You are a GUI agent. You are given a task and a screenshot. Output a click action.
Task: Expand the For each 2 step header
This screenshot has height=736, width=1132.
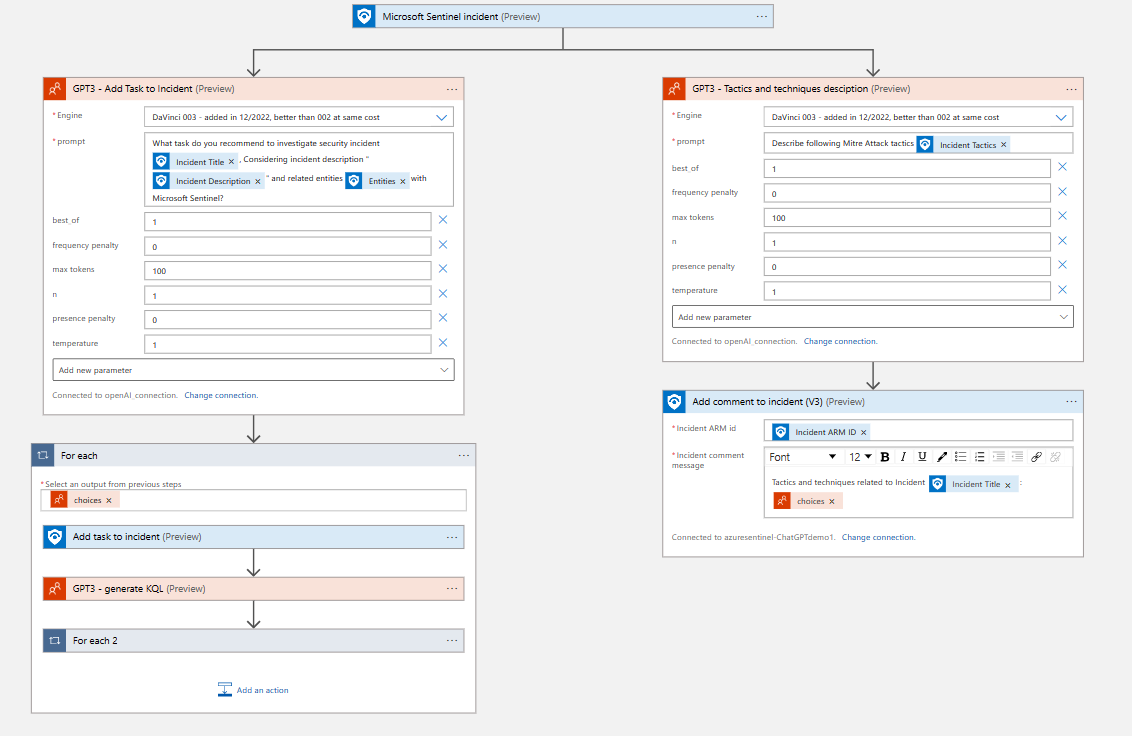coord(253,641)
